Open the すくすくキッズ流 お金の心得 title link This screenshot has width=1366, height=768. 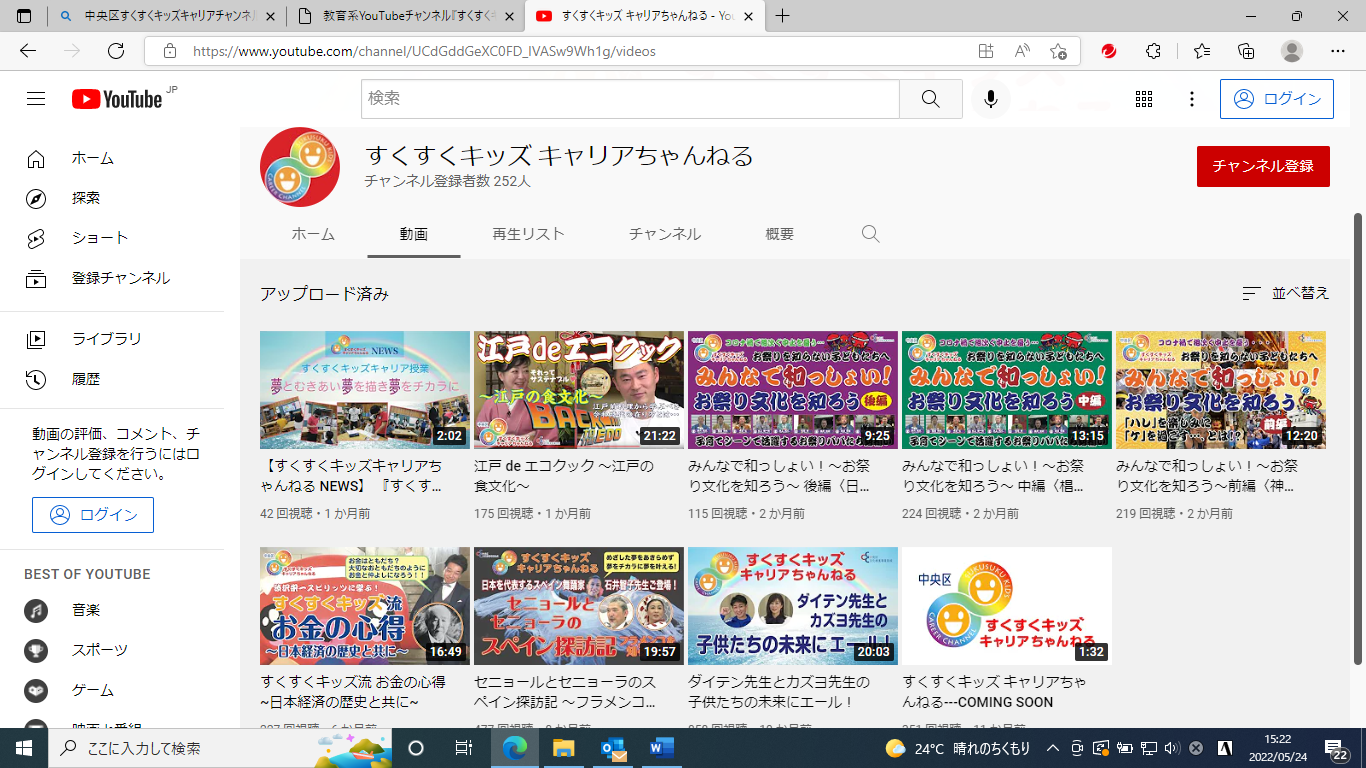pos(353,692)
